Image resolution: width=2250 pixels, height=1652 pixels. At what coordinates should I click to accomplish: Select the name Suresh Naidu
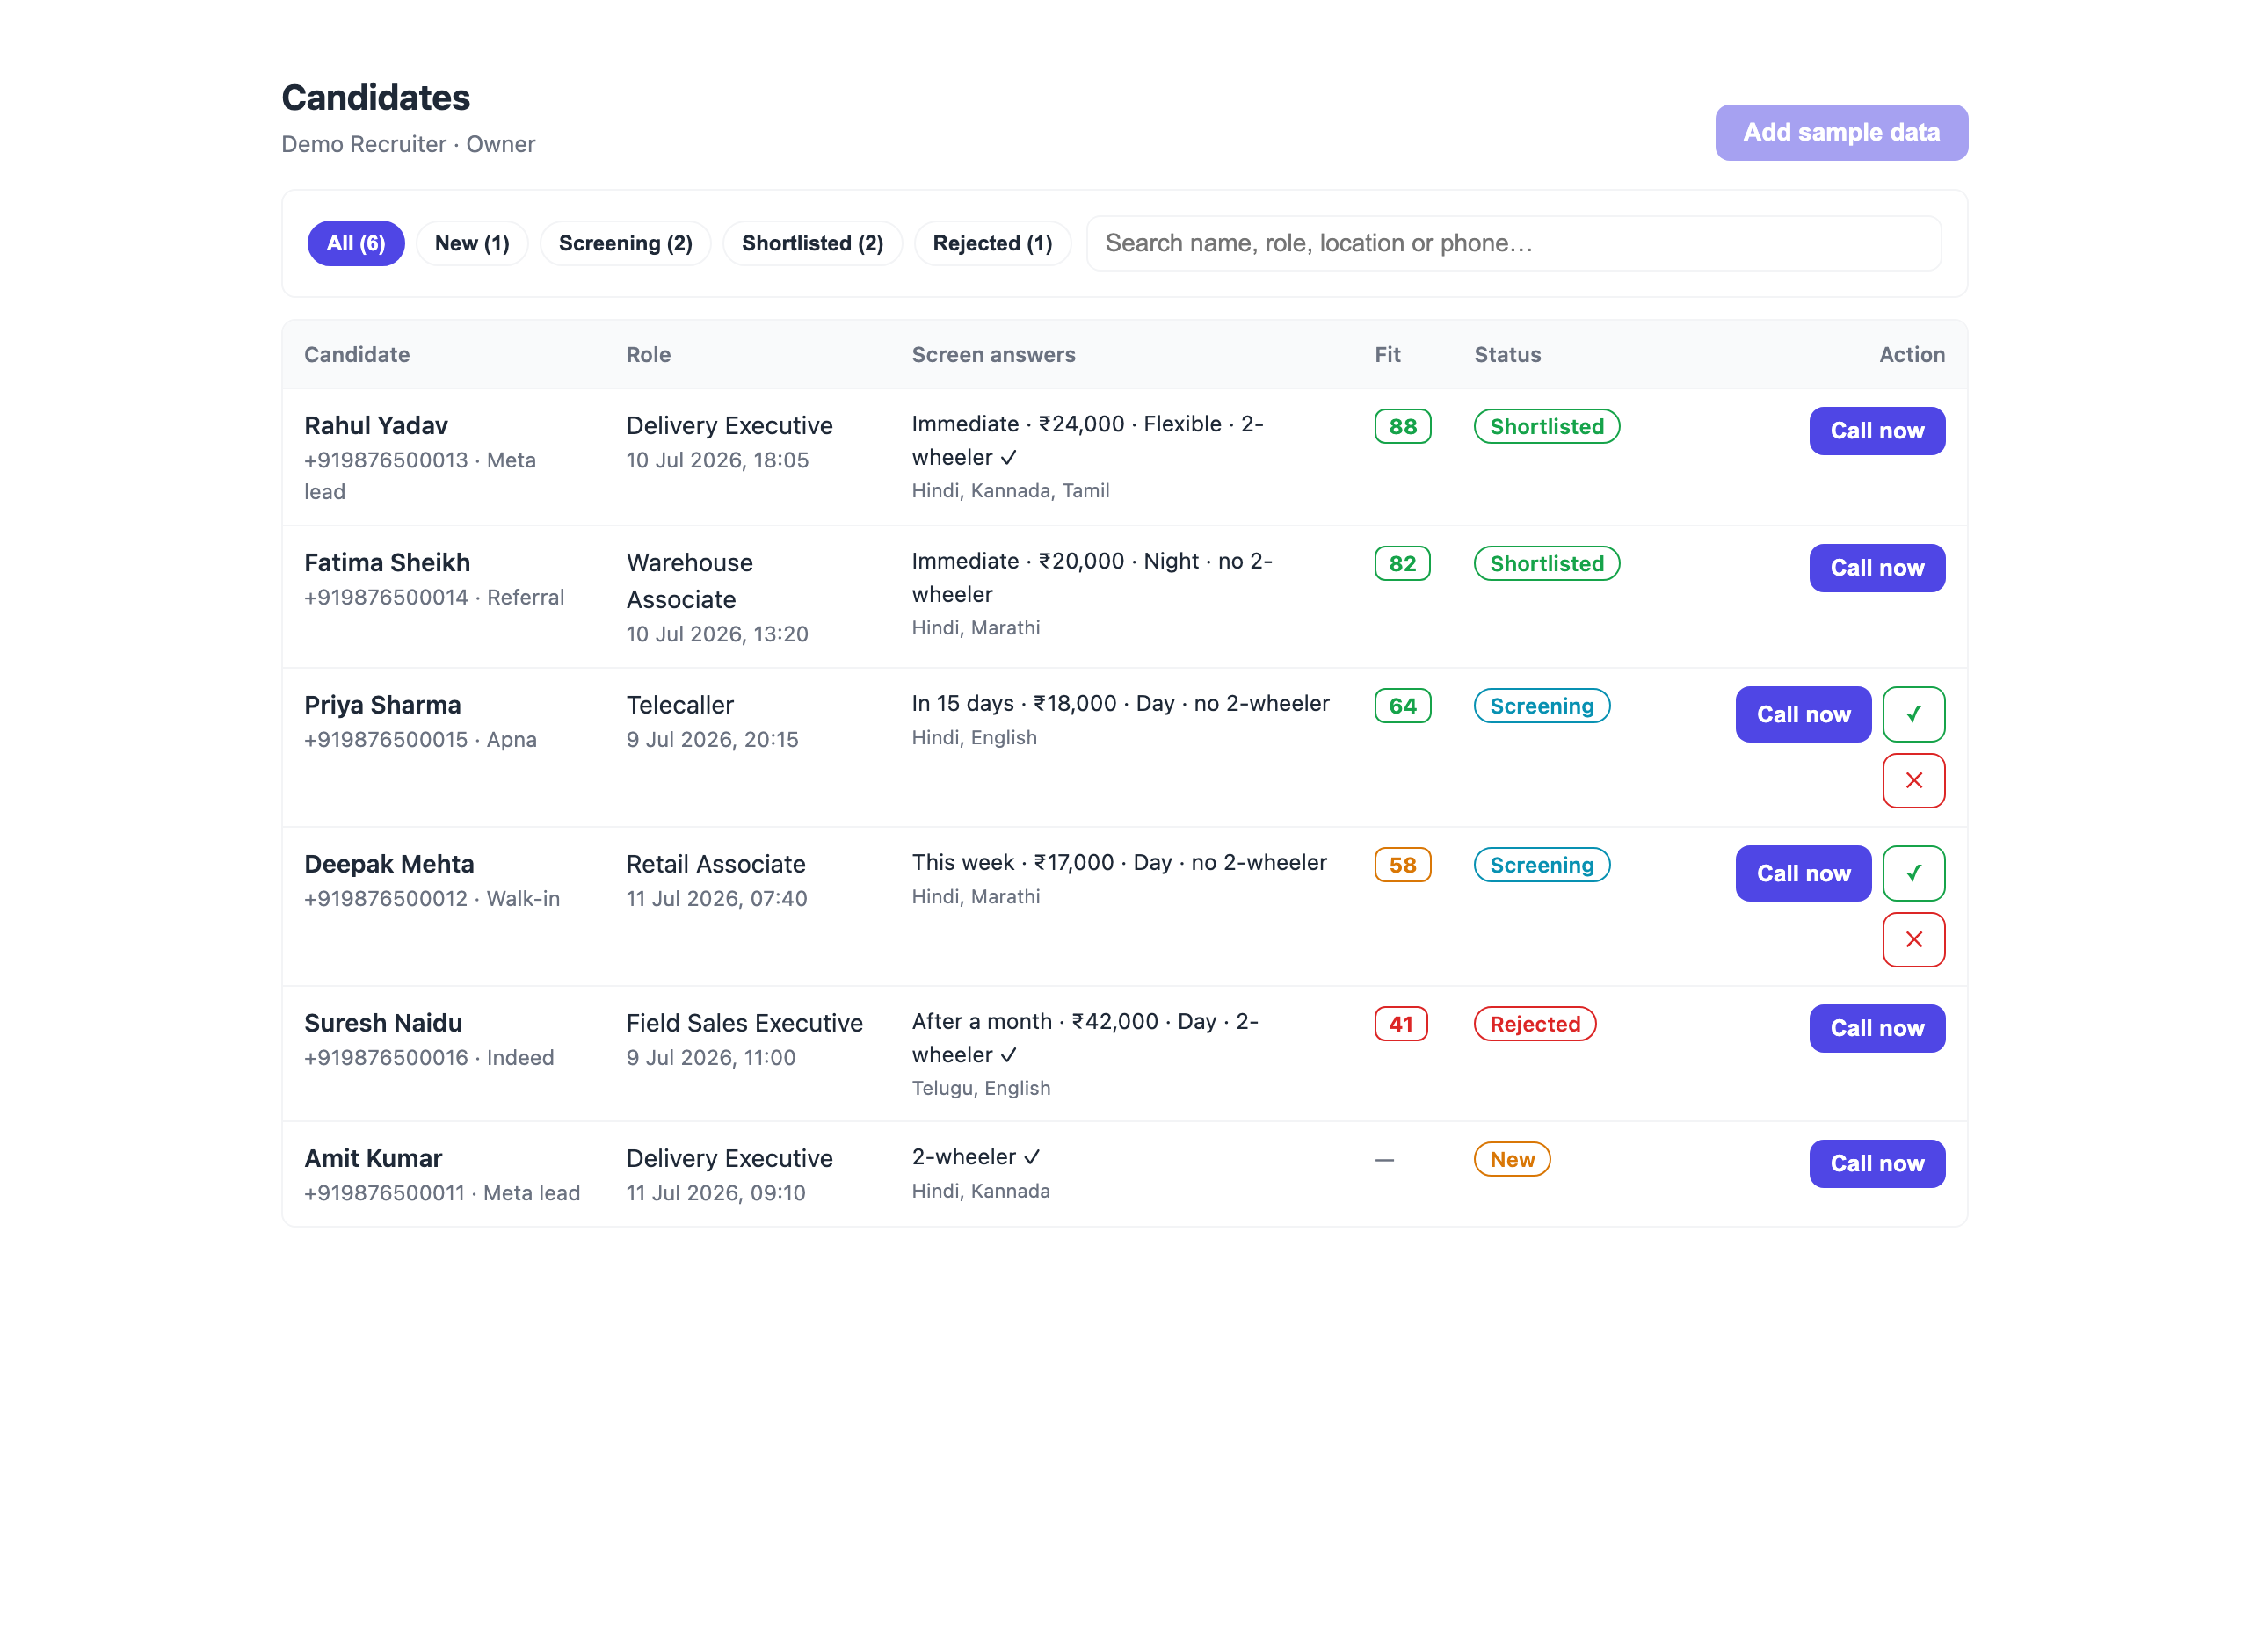click(x=383, y=1022)
